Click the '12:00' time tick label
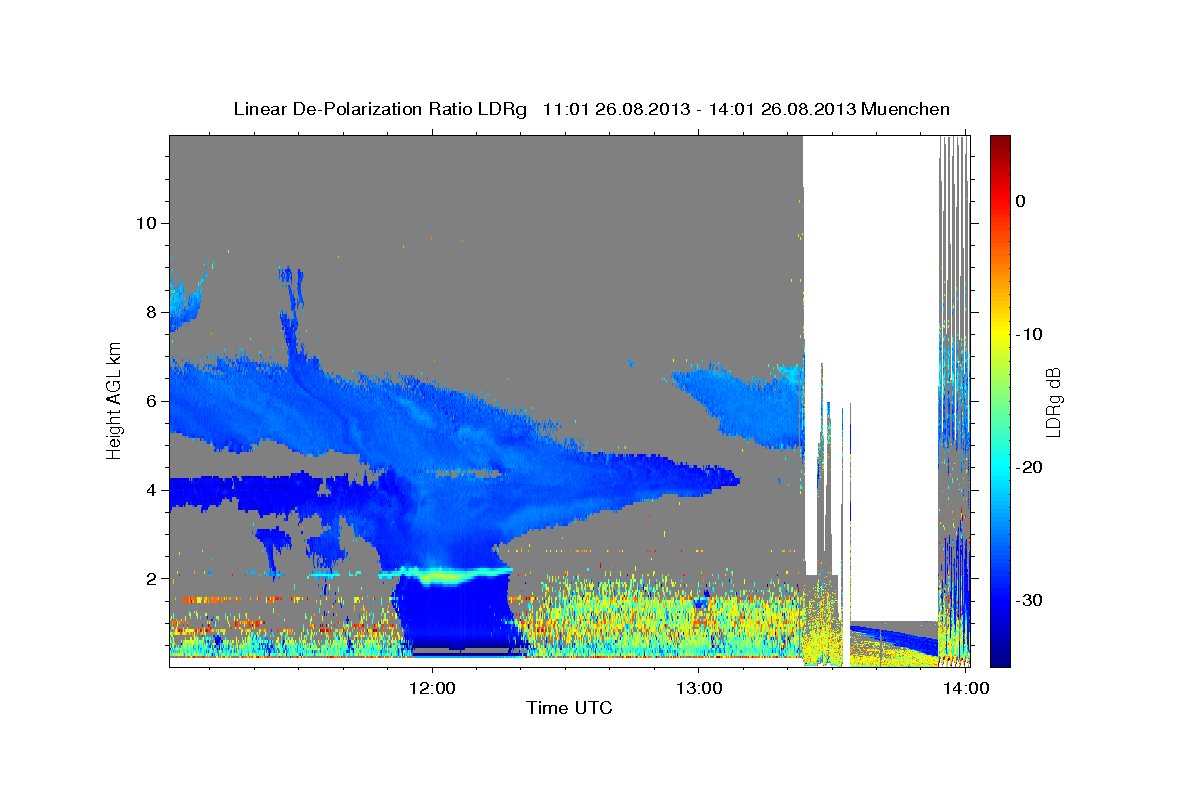1200x800 pixels. [432, 688]
